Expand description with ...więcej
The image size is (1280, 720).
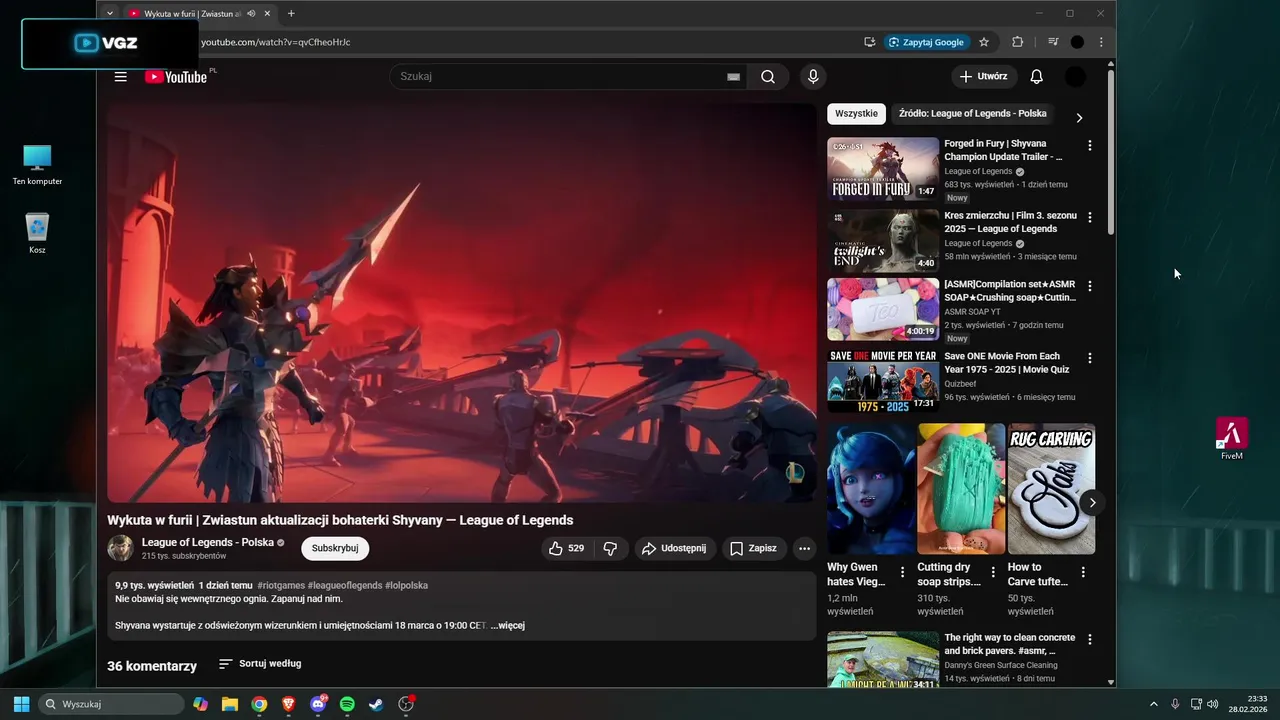(507, 626)
